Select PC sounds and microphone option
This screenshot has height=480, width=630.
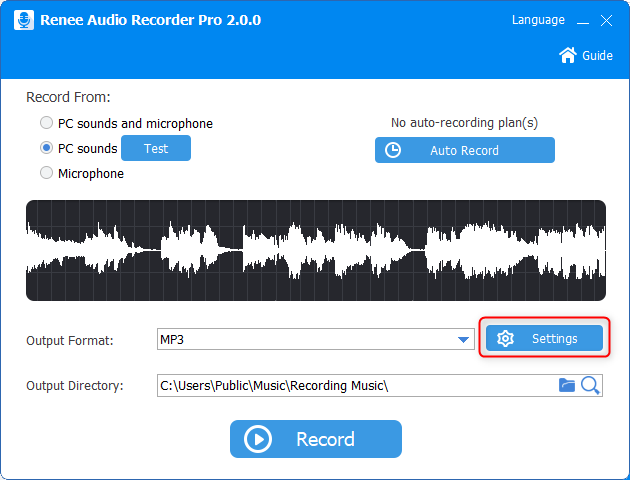pos(47,123)
